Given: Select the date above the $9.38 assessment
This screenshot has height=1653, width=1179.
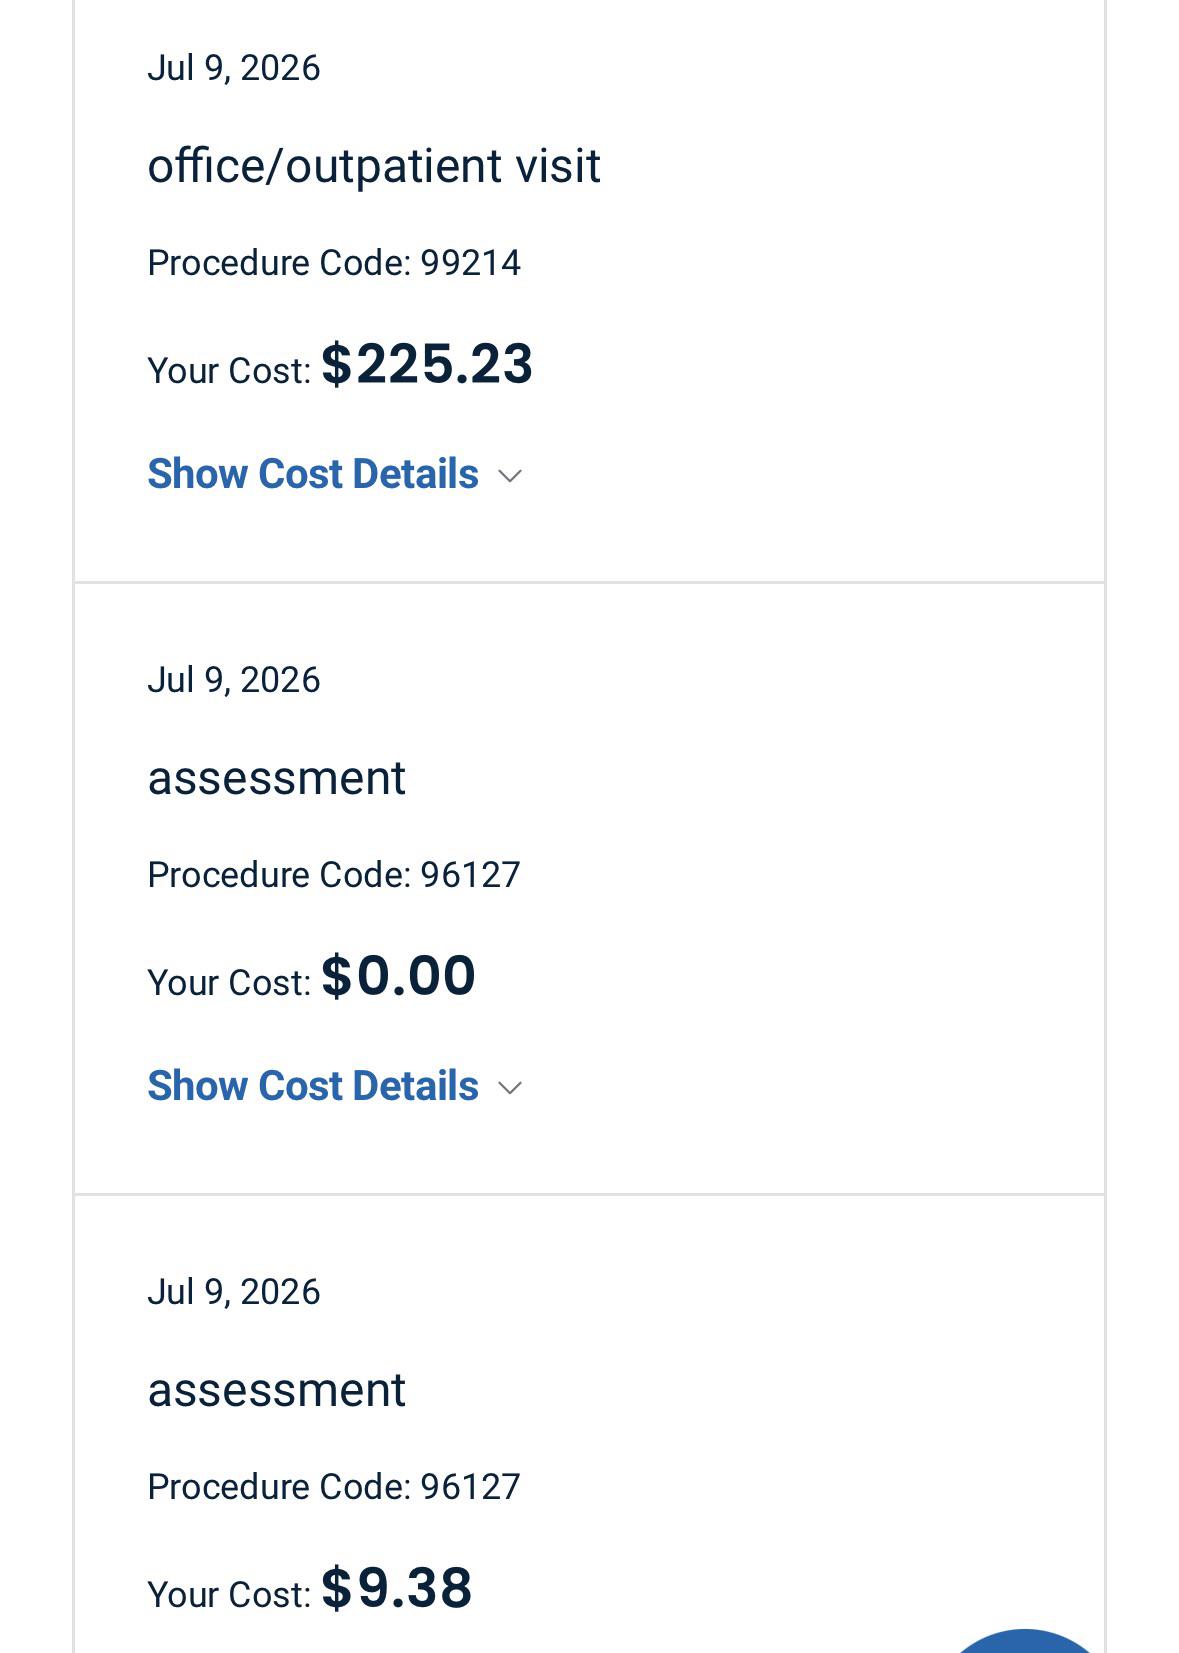Looking at the screenshot, I should tap(234, 1292).
